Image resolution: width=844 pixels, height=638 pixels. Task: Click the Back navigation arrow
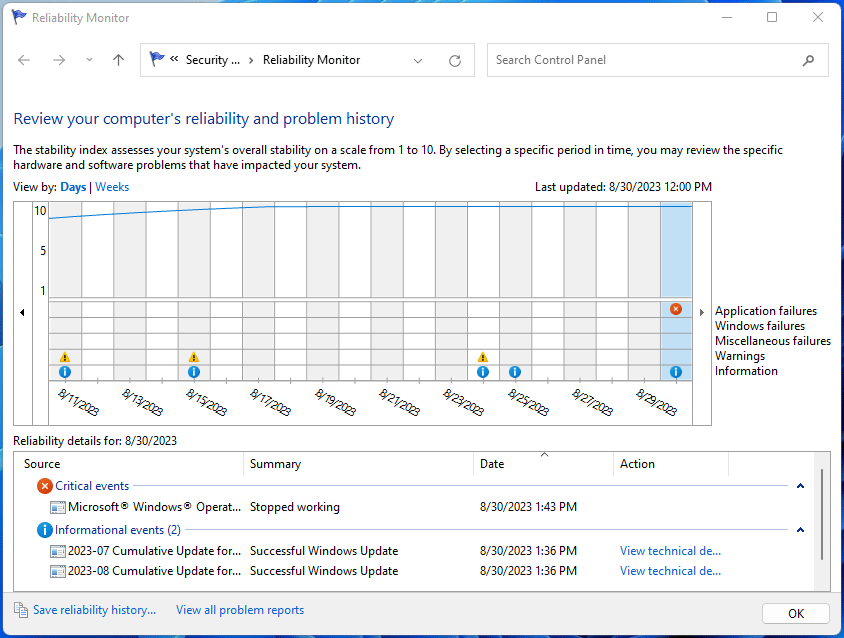coord(24,60)
